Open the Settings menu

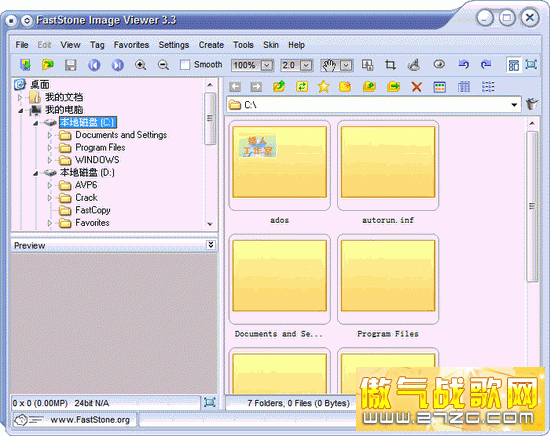174,45
